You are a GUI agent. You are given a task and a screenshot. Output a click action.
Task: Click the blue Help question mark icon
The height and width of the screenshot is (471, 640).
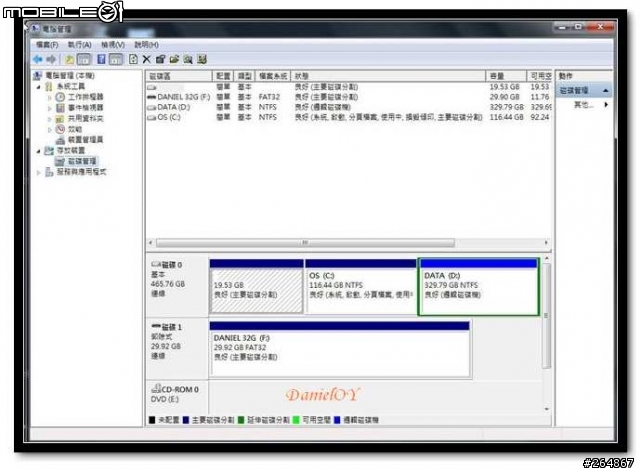[x=101, y=60]
